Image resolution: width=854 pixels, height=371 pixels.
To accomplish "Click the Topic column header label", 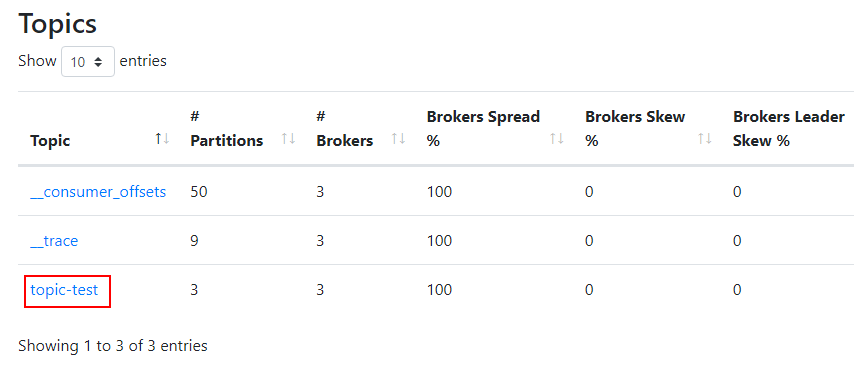I will [50, 141].
